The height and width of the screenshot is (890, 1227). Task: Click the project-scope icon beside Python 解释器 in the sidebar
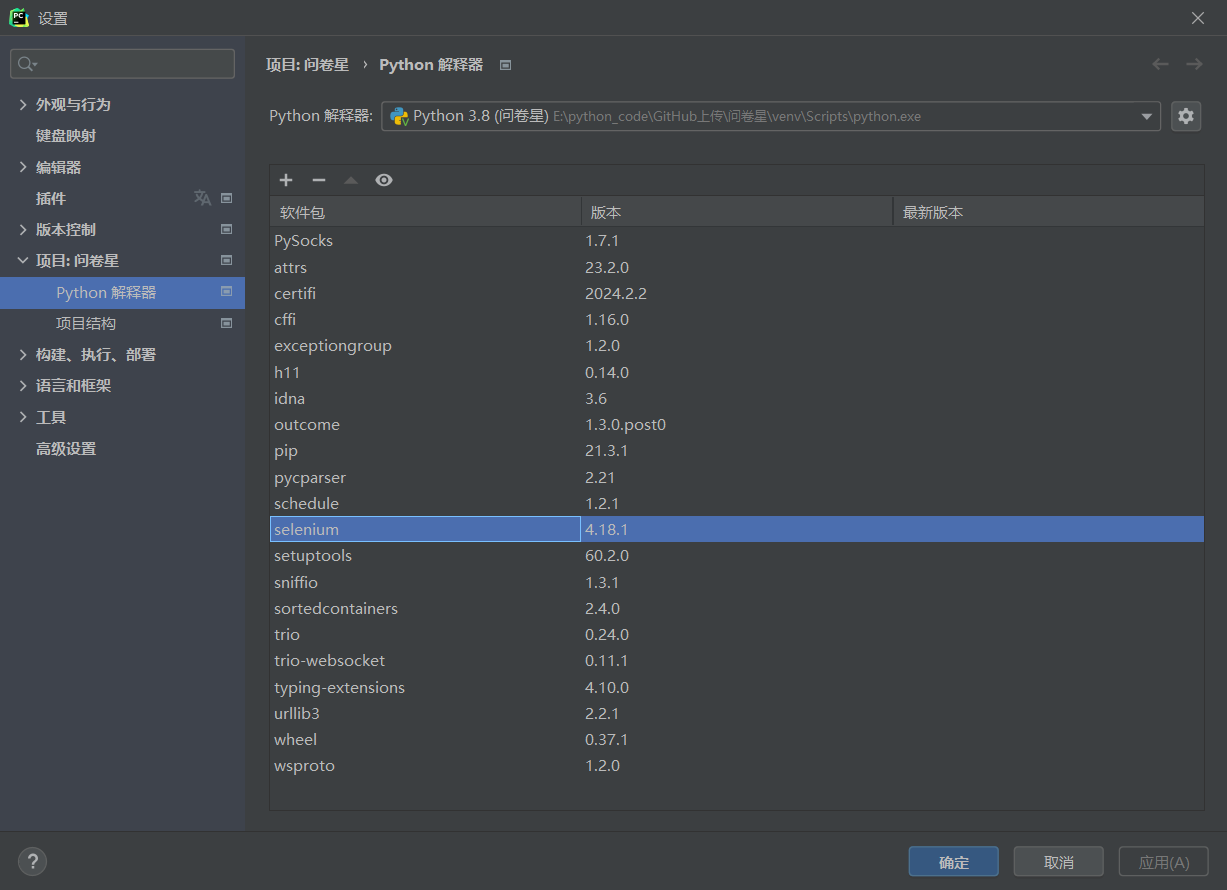pyautogui.click(x=226, y=292)
